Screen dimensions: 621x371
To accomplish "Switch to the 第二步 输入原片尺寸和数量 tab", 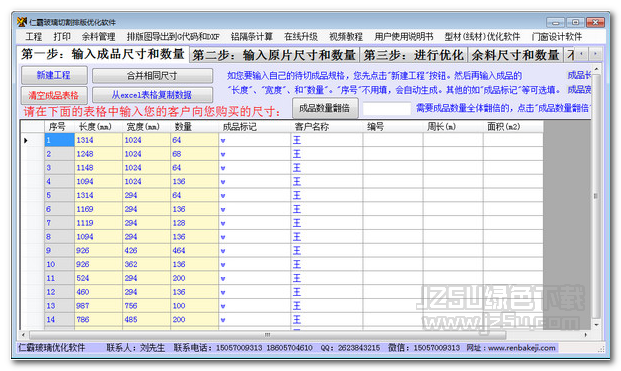I will click(x=274, y=55).
